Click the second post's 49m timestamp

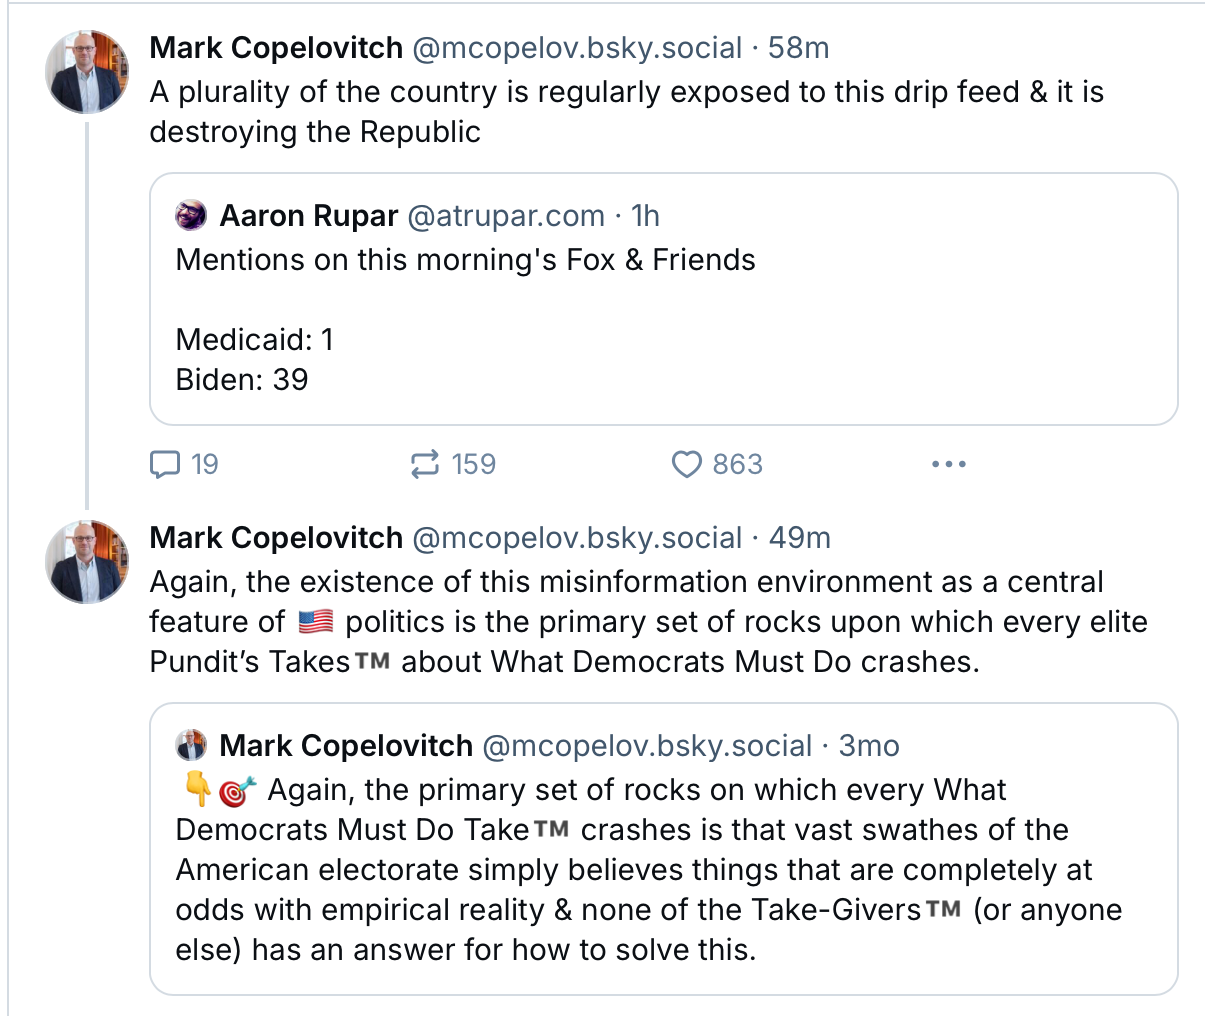click(x=800, y=538)
